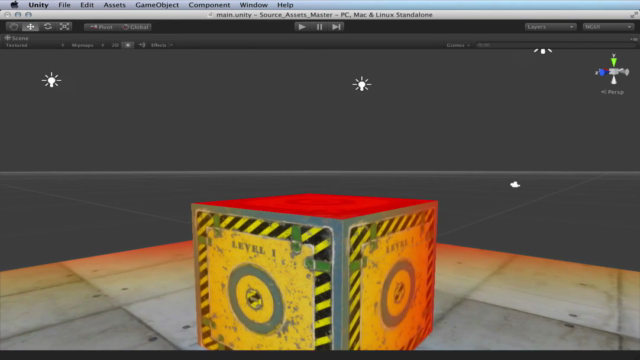Click the Step frame button
Screen dimensions: 640x360
[x=336, y=27]
